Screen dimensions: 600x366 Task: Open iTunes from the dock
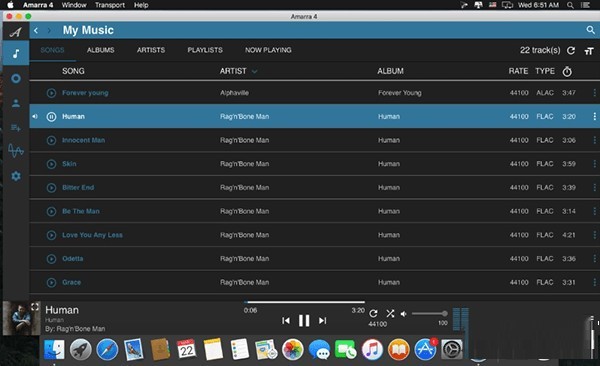pyautogui.click(x=372, y=350)
